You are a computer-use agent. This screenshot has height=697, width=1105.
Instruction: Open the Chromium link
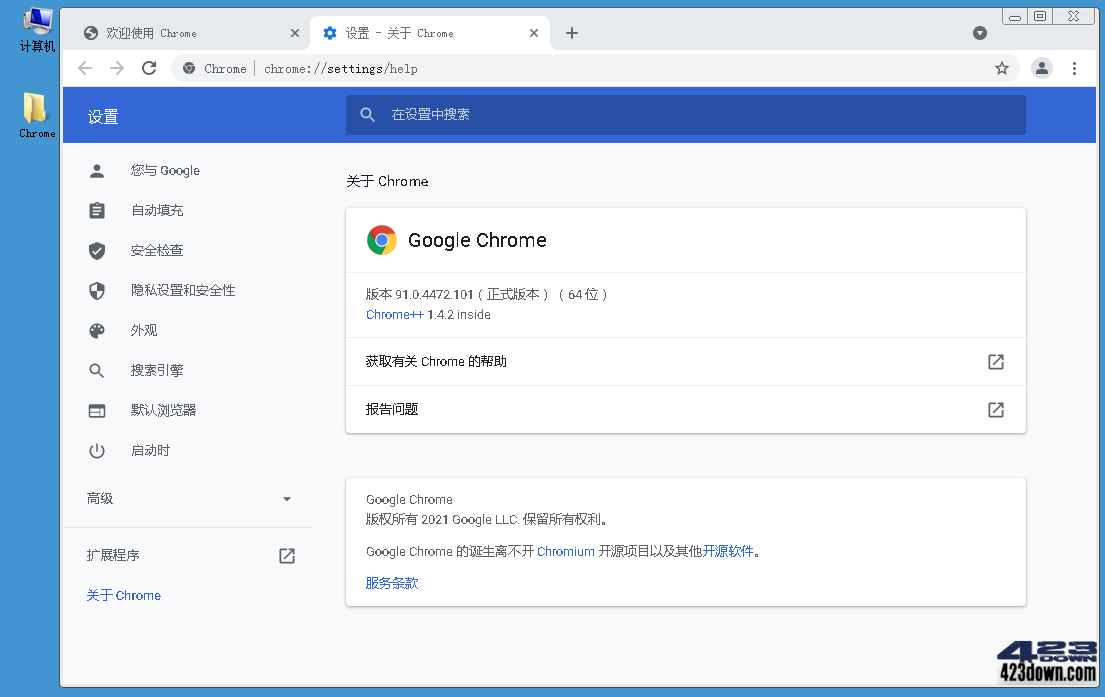566,551
